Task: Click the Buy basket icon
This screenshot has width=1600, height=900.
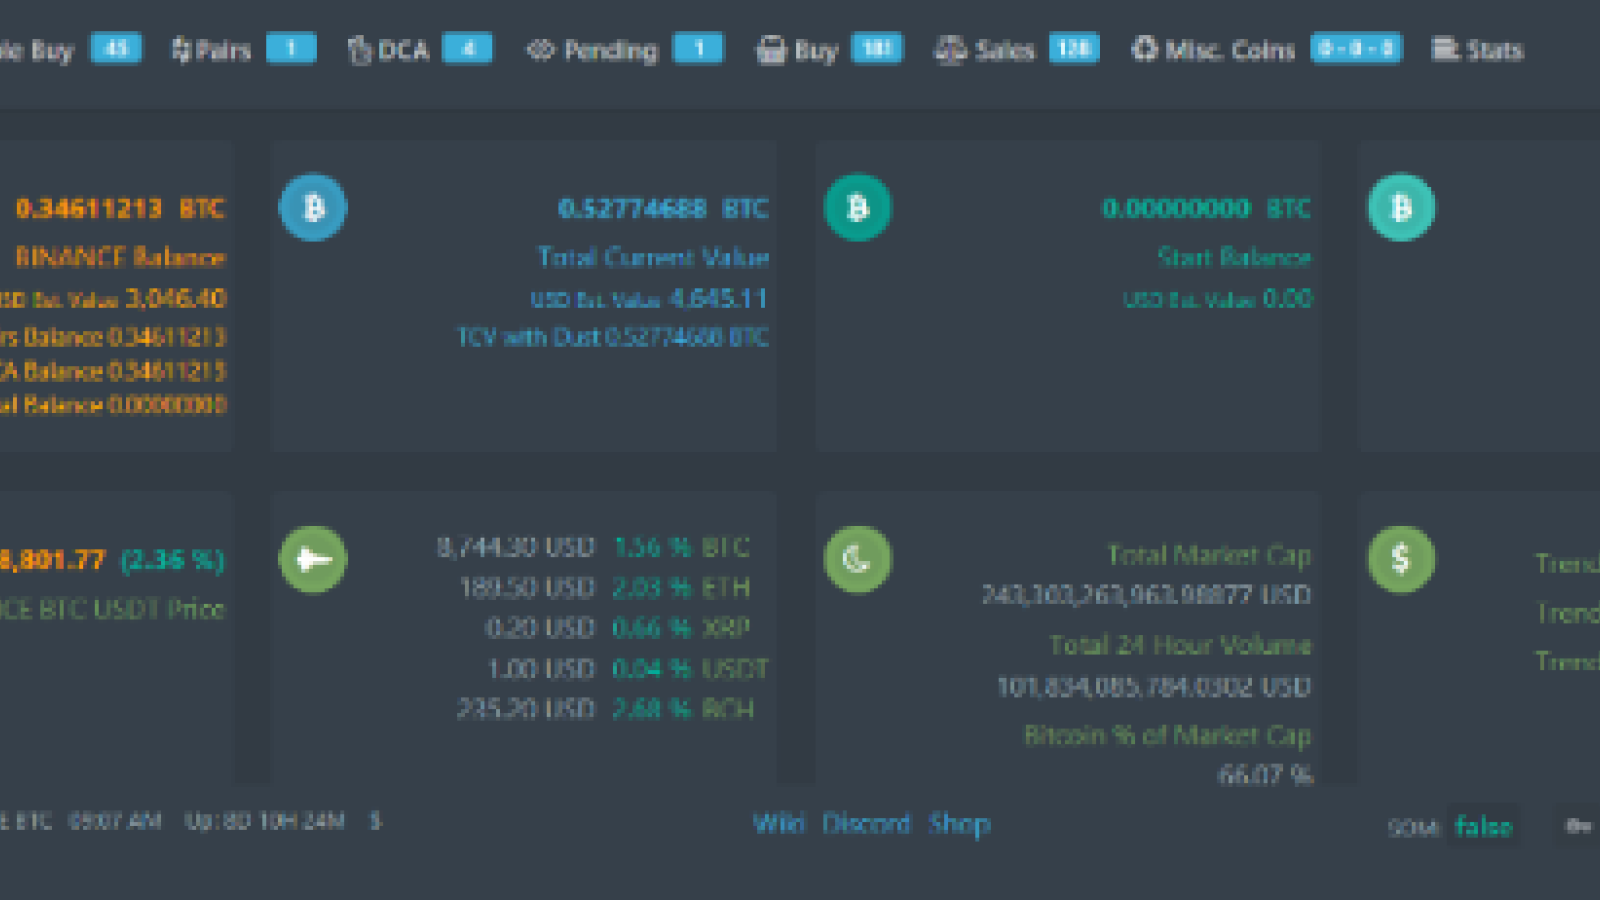Action: pos(771,50)
